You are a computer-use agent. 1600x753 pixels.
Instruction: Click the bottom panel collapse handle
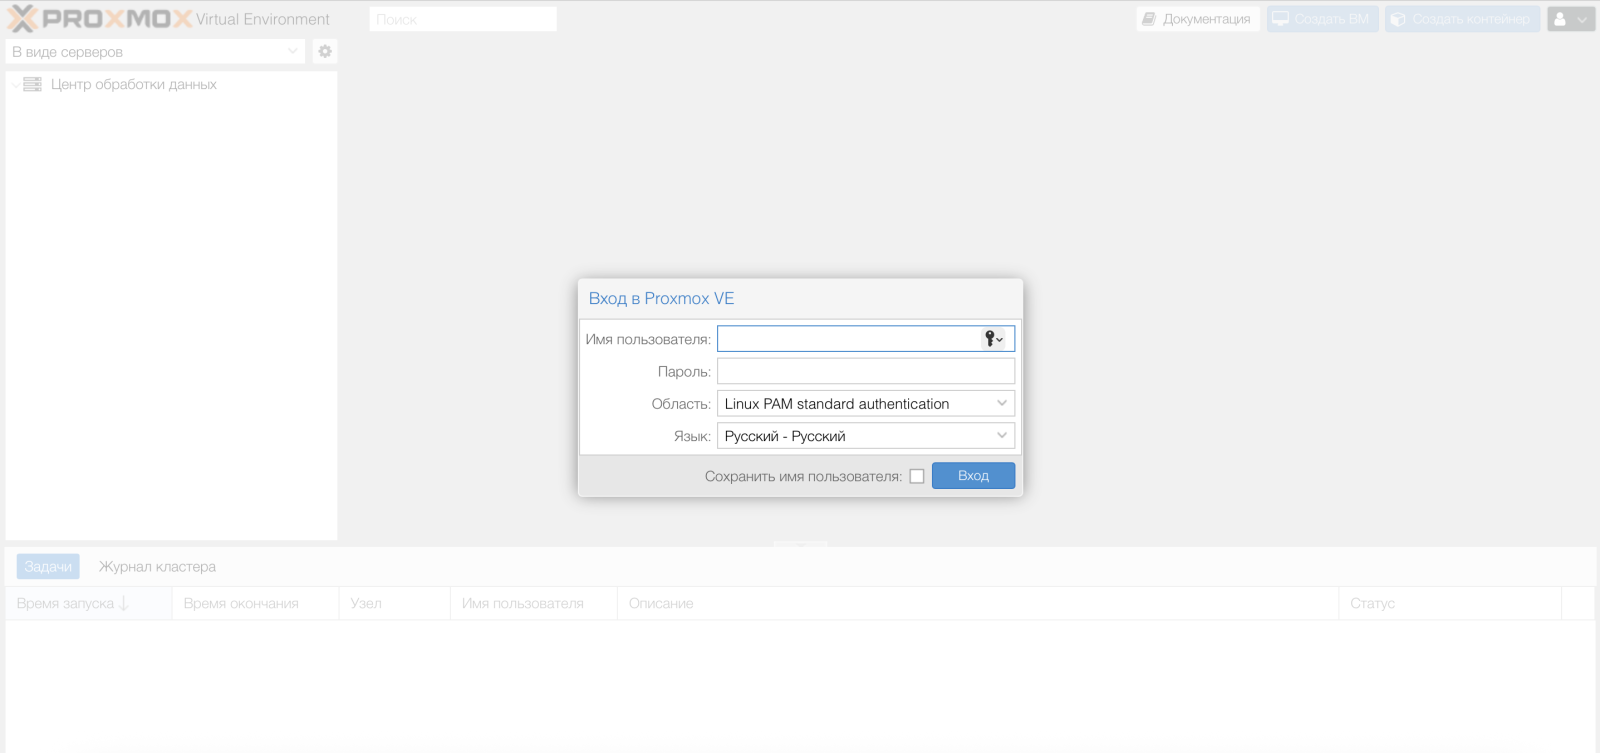[800, 544]
